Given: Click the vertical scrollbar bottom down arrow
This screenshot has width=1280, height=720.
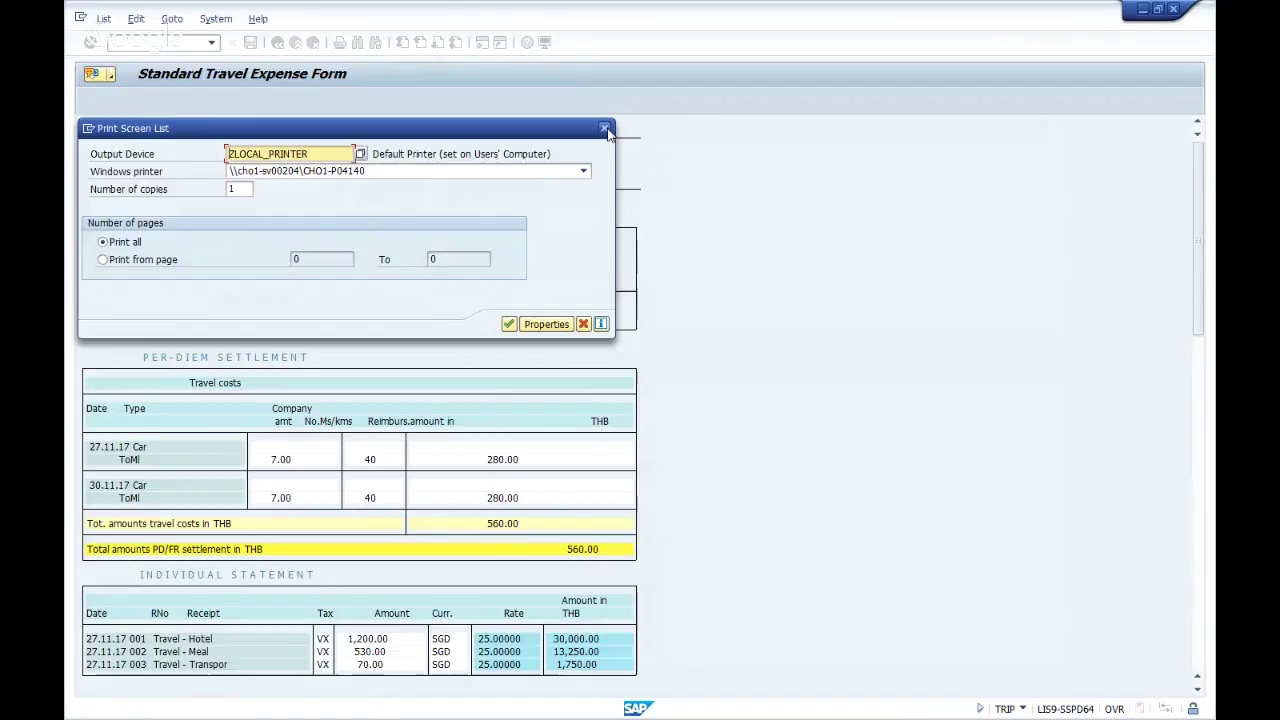Looking at the screenshot, I should tap(1197, 689).
